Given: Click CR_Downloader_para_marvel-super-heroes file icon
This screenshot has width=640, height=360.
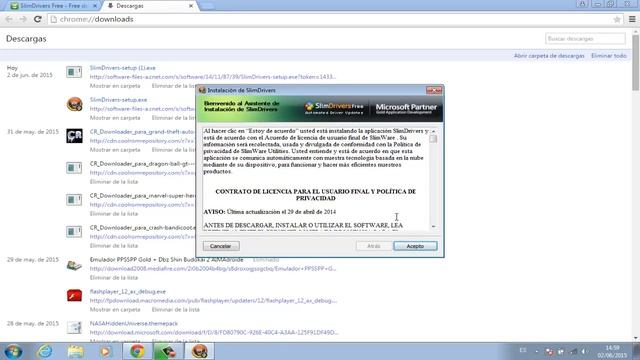Looking at the screenshot, I should point(74,200).
